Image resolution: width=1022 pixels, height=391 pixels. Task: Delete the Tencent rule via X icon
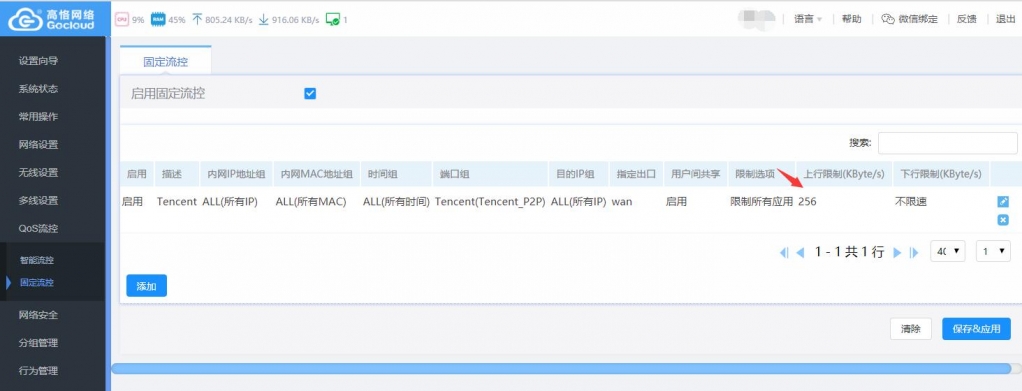coord(1003,220)
